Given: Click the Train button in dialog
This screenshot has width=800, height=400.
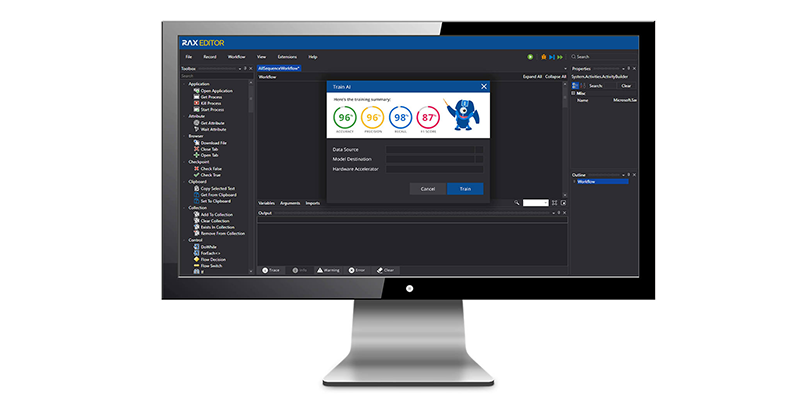Looking at the screenshot, I should (x=465, y=189).
